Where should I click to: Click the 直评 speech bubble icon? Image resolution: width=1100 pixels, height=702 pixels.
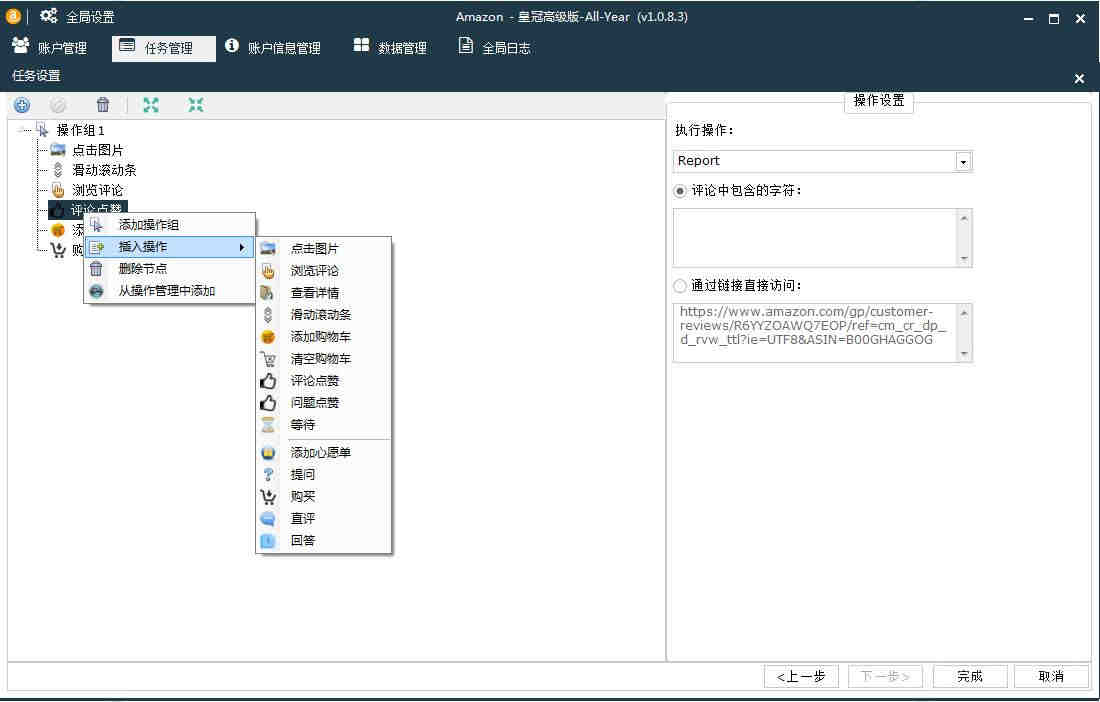[x=268, y=519]
